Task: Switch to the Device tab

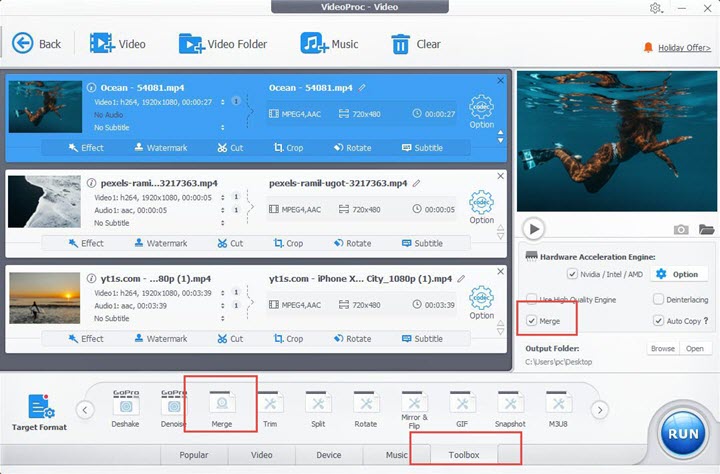Action: click(x=329, y=455)
